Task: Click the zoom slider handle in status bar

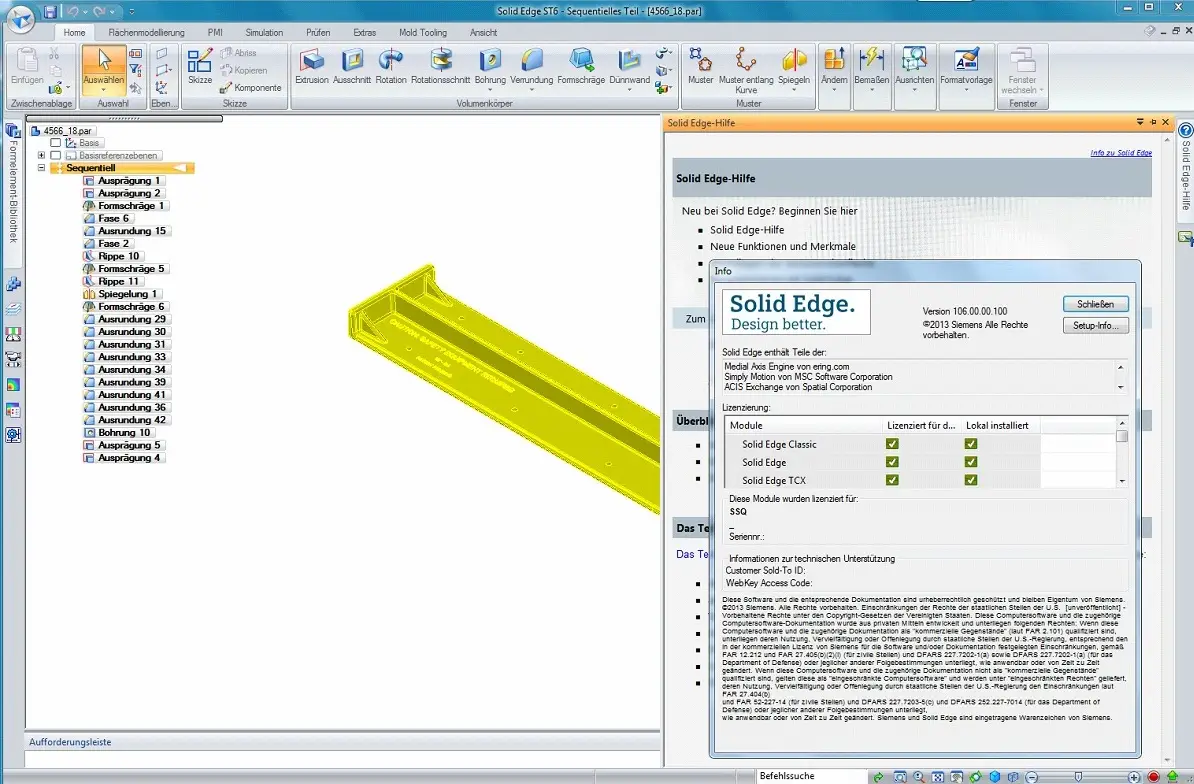Action: point(1078,777)
